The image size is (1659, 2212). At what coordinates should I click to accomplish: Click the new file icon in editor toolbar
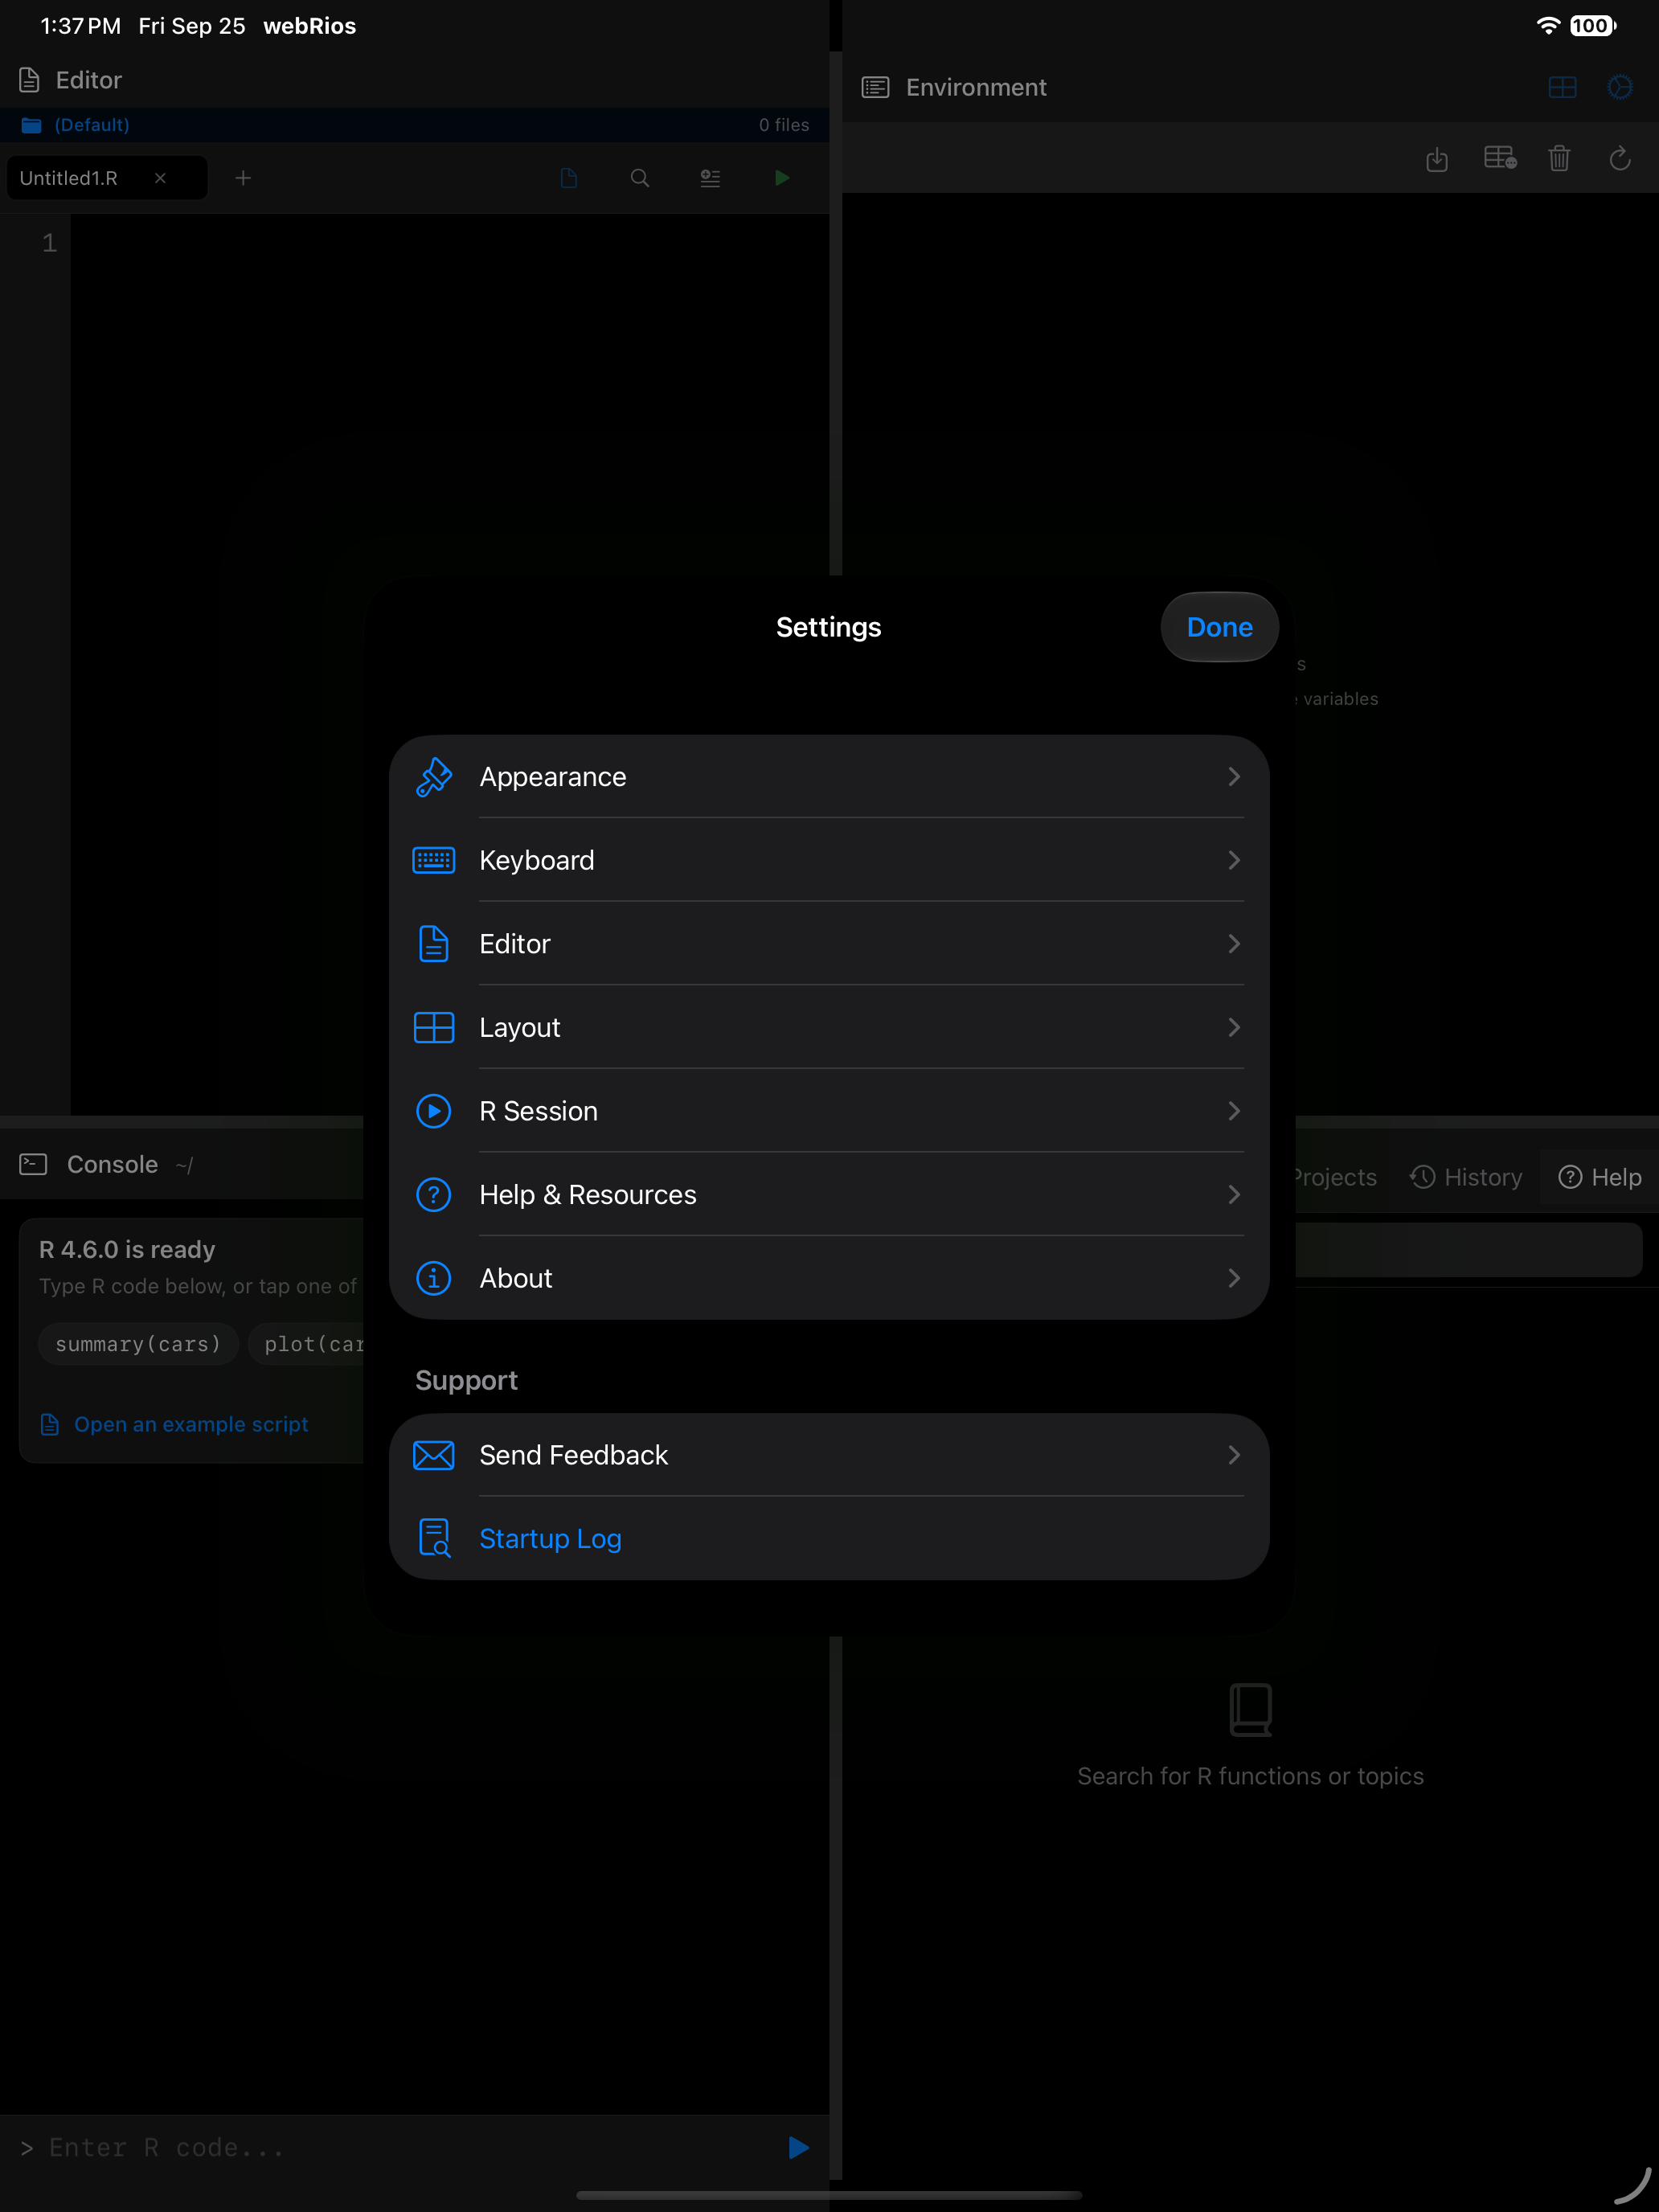(x=569, y=178)
